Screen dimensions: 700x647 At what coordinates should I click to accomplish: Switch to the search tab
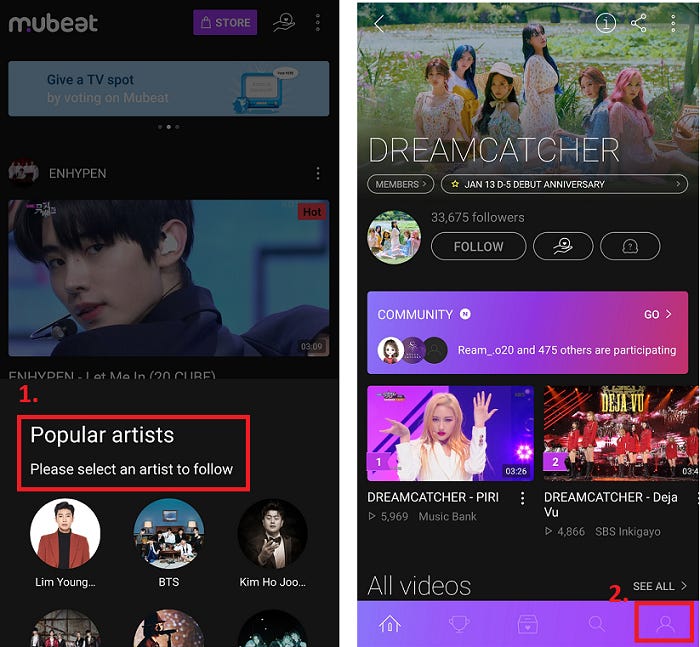(x=596, y=623)
